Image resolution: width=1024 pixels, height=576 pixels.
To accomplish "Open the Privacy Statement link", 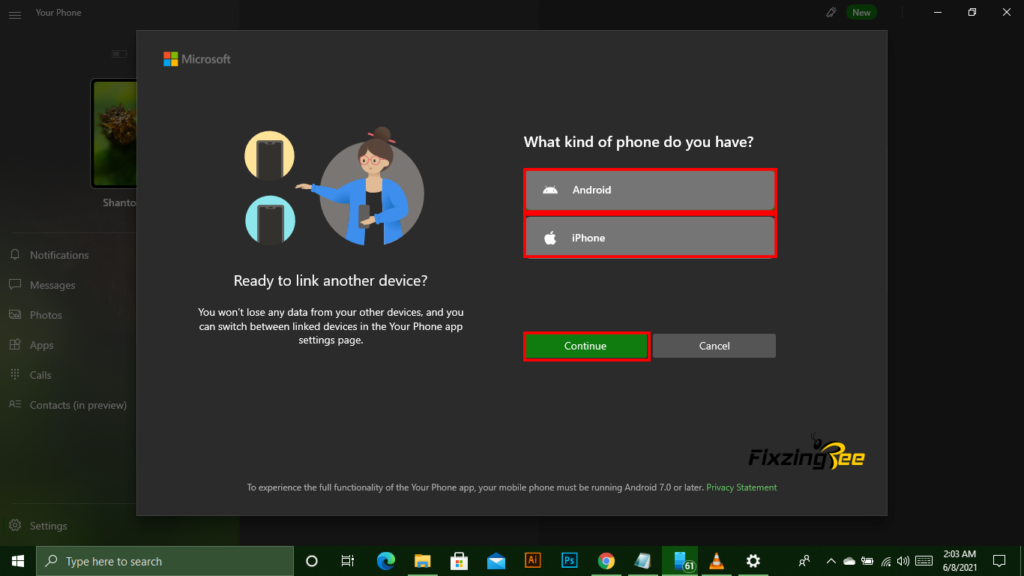I will pos(741,488).
